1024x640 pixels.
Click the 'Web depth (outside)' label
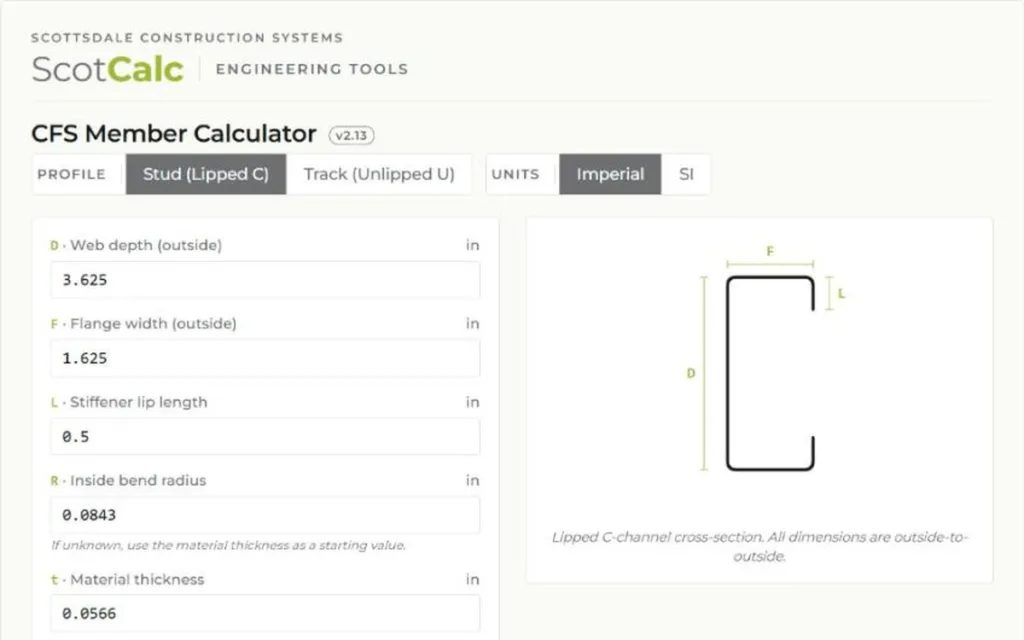click(x=146, y=245)
